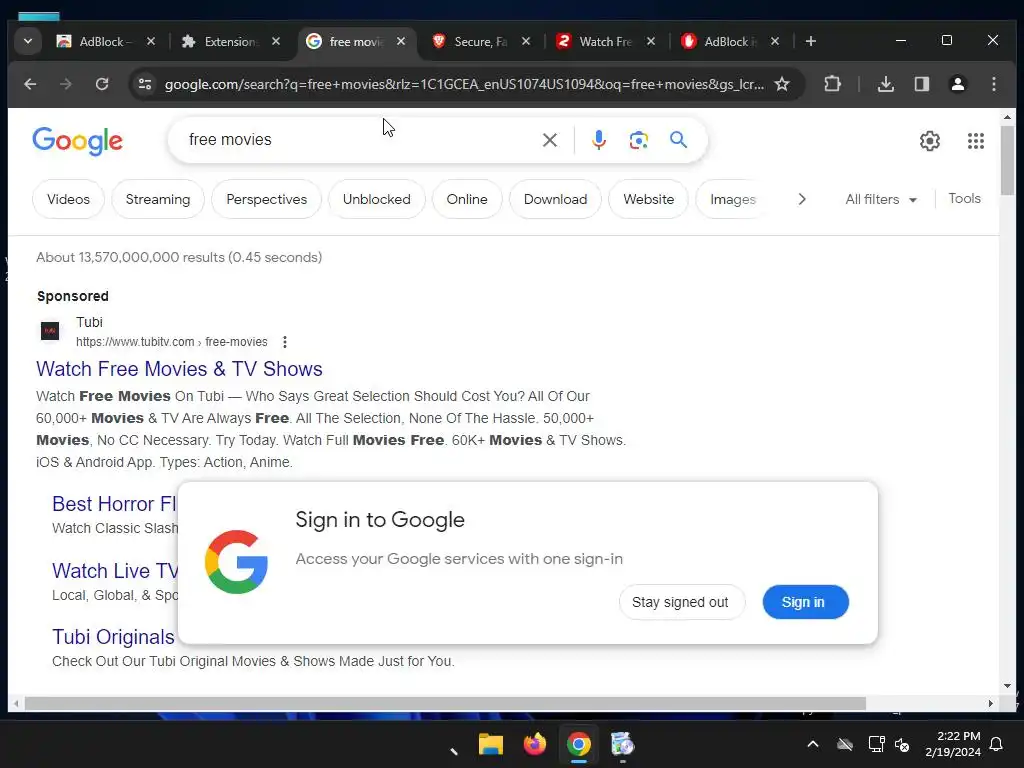View site information icon in address bar
The image size is (1024, 768).
point(145,84)
